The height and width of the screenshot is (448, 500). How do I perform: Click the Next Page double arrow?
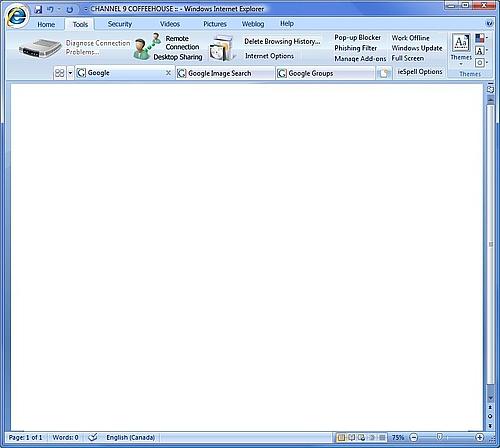click(490, 425)
